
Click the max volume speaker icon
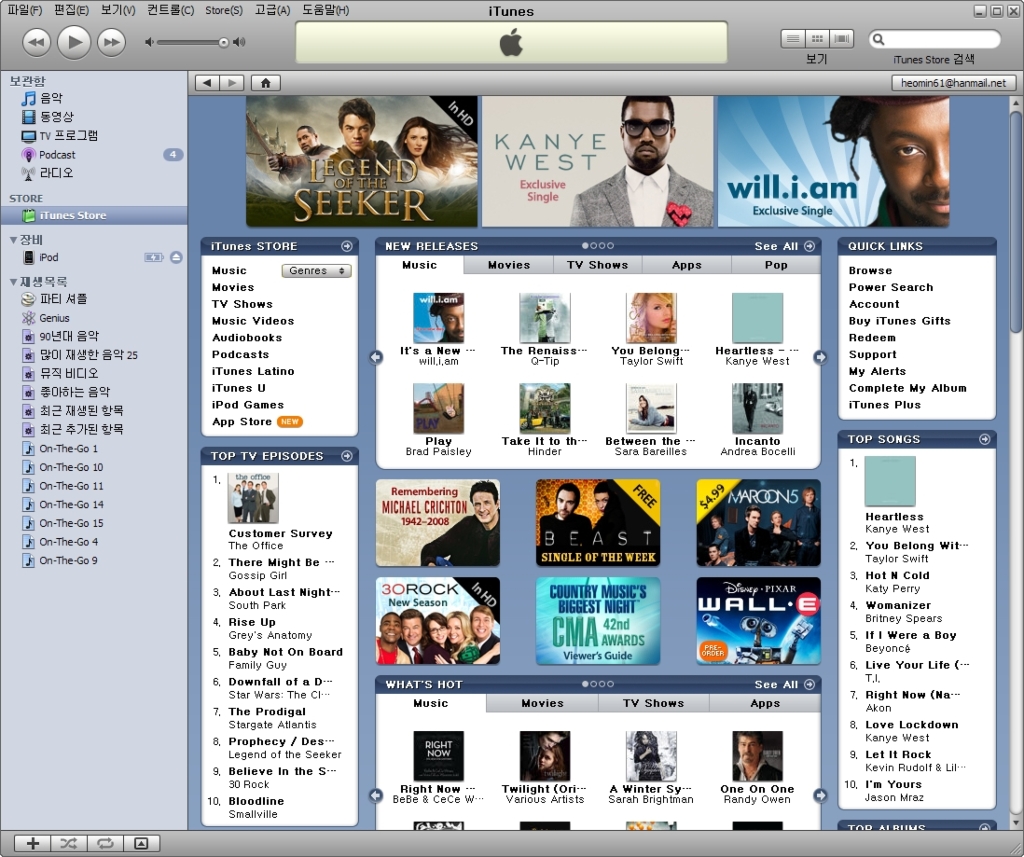coord(240,42)
